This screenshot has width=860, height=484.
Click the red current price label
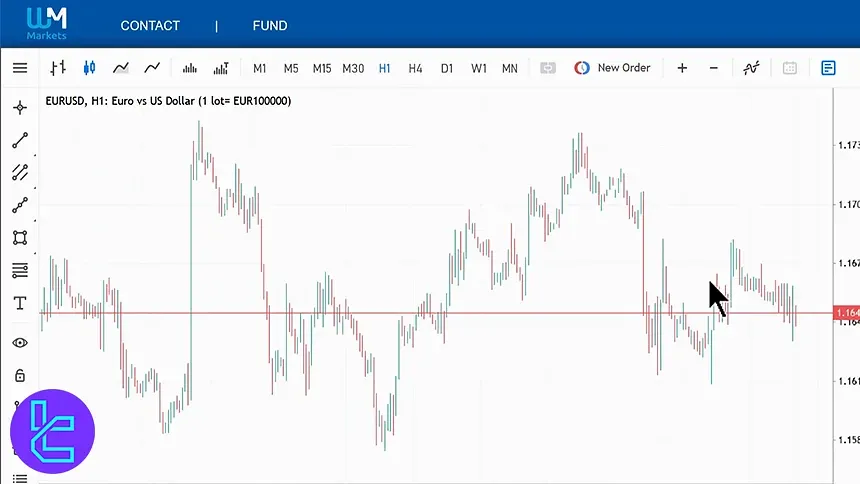pyautogui.click(x=846, y=313)
